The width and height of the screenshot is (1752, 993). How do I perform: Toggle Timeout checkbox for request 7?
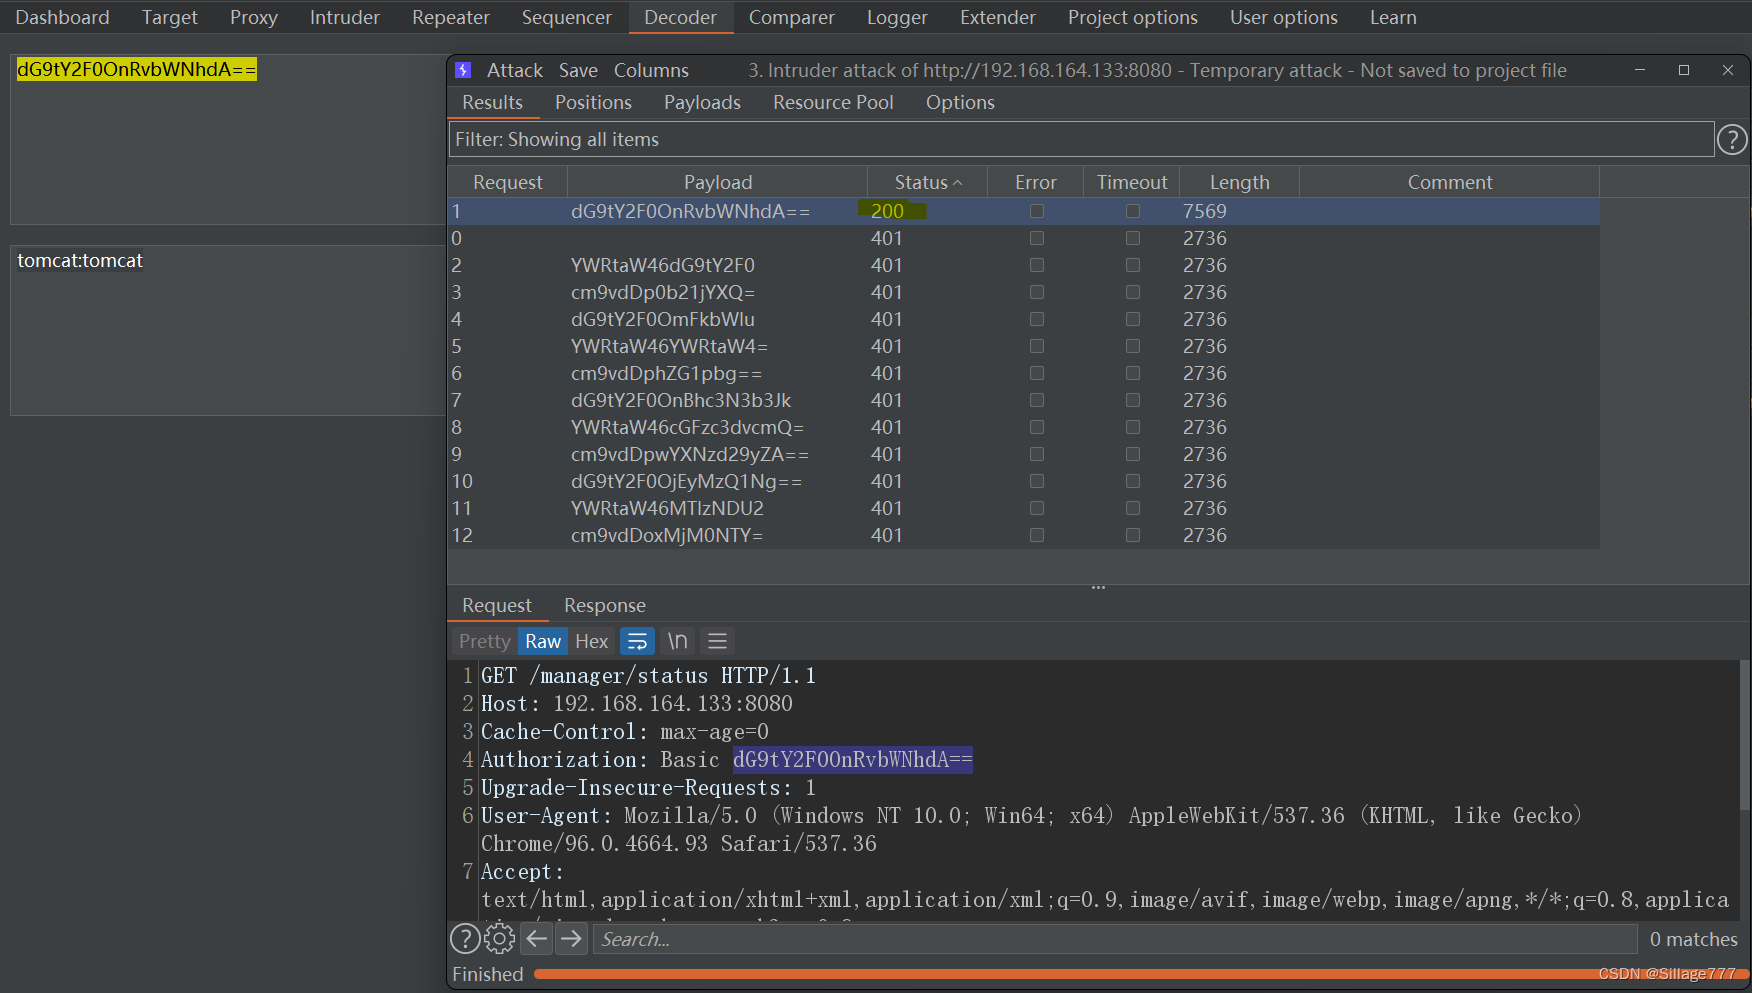1133,400
